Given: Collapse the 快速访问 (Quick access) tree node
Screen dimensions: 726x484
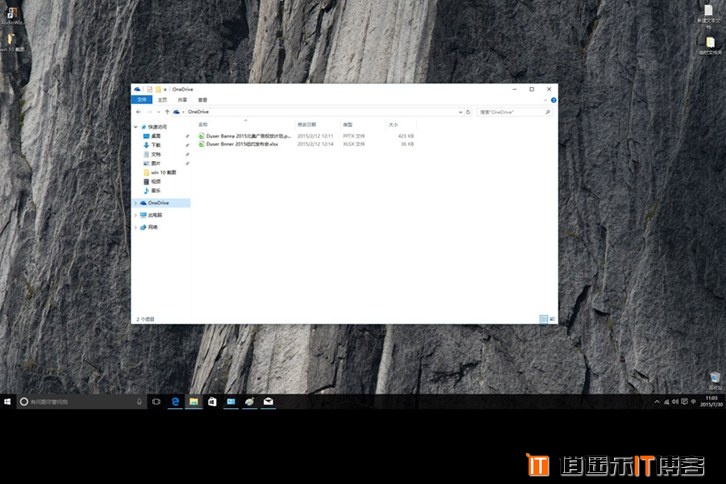Looking at the screenshot, I should [136, 127].
